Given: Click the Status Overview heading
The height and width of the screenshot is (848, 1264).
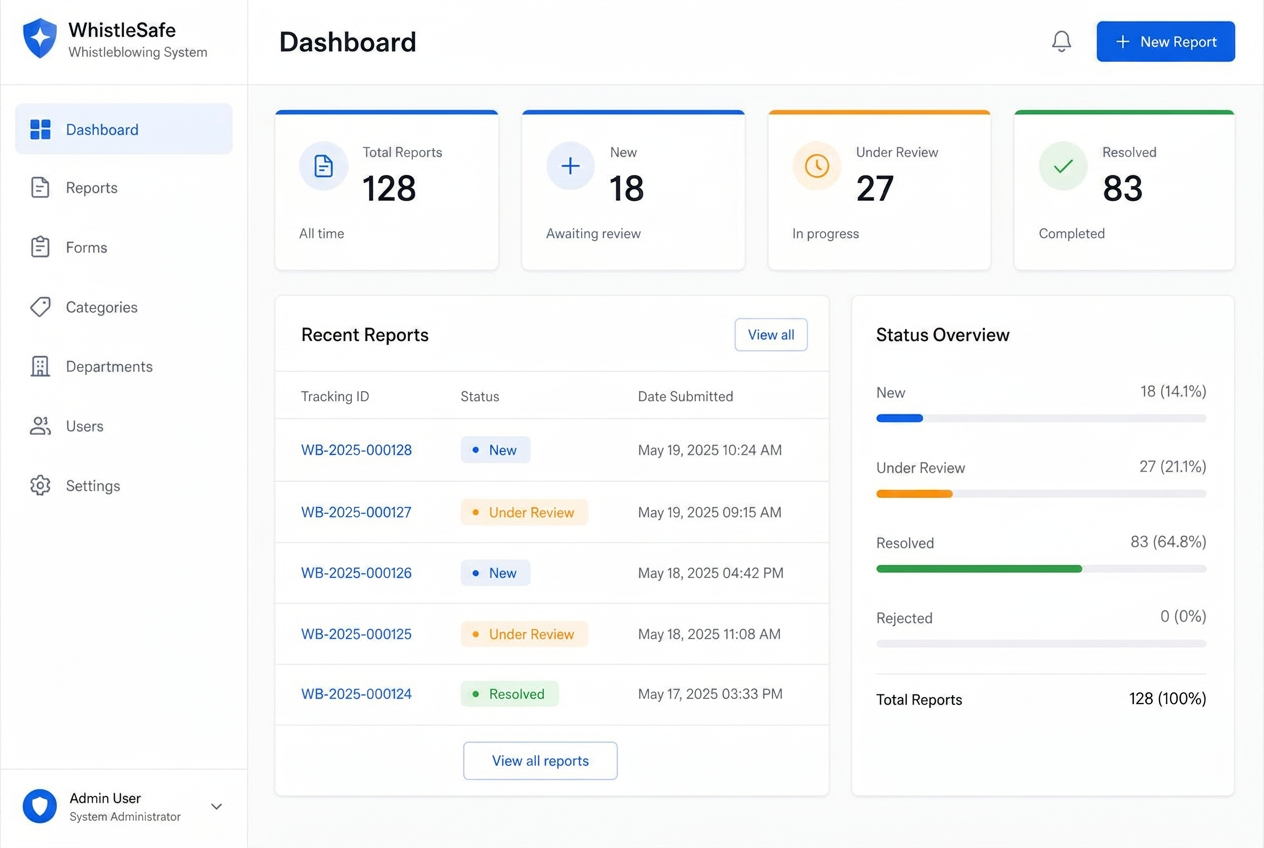Looking at the screenshot, I should tap(943, 335).
